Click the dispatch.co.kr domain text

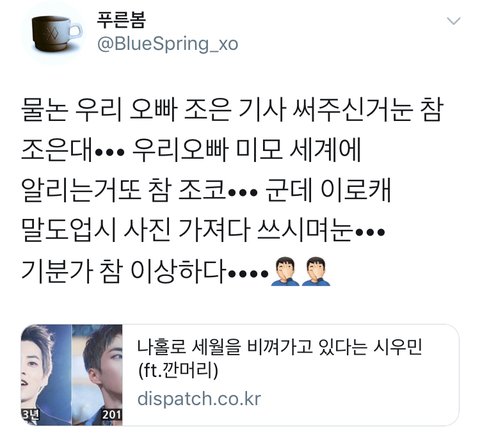pyautogui.click(x=199, y=399)
